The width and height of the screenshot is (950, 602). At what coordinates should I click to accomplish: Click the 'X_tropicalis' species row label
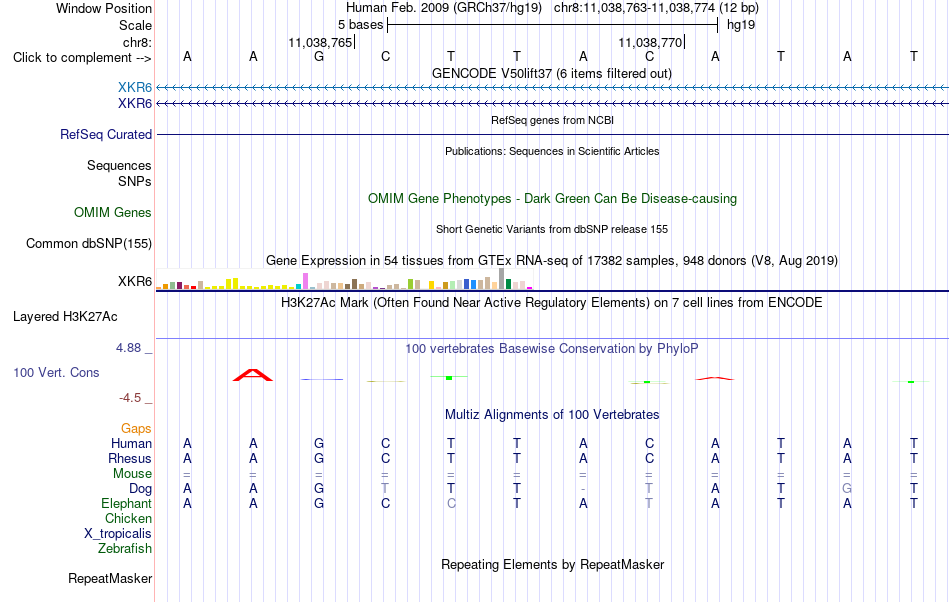[118, 534]
